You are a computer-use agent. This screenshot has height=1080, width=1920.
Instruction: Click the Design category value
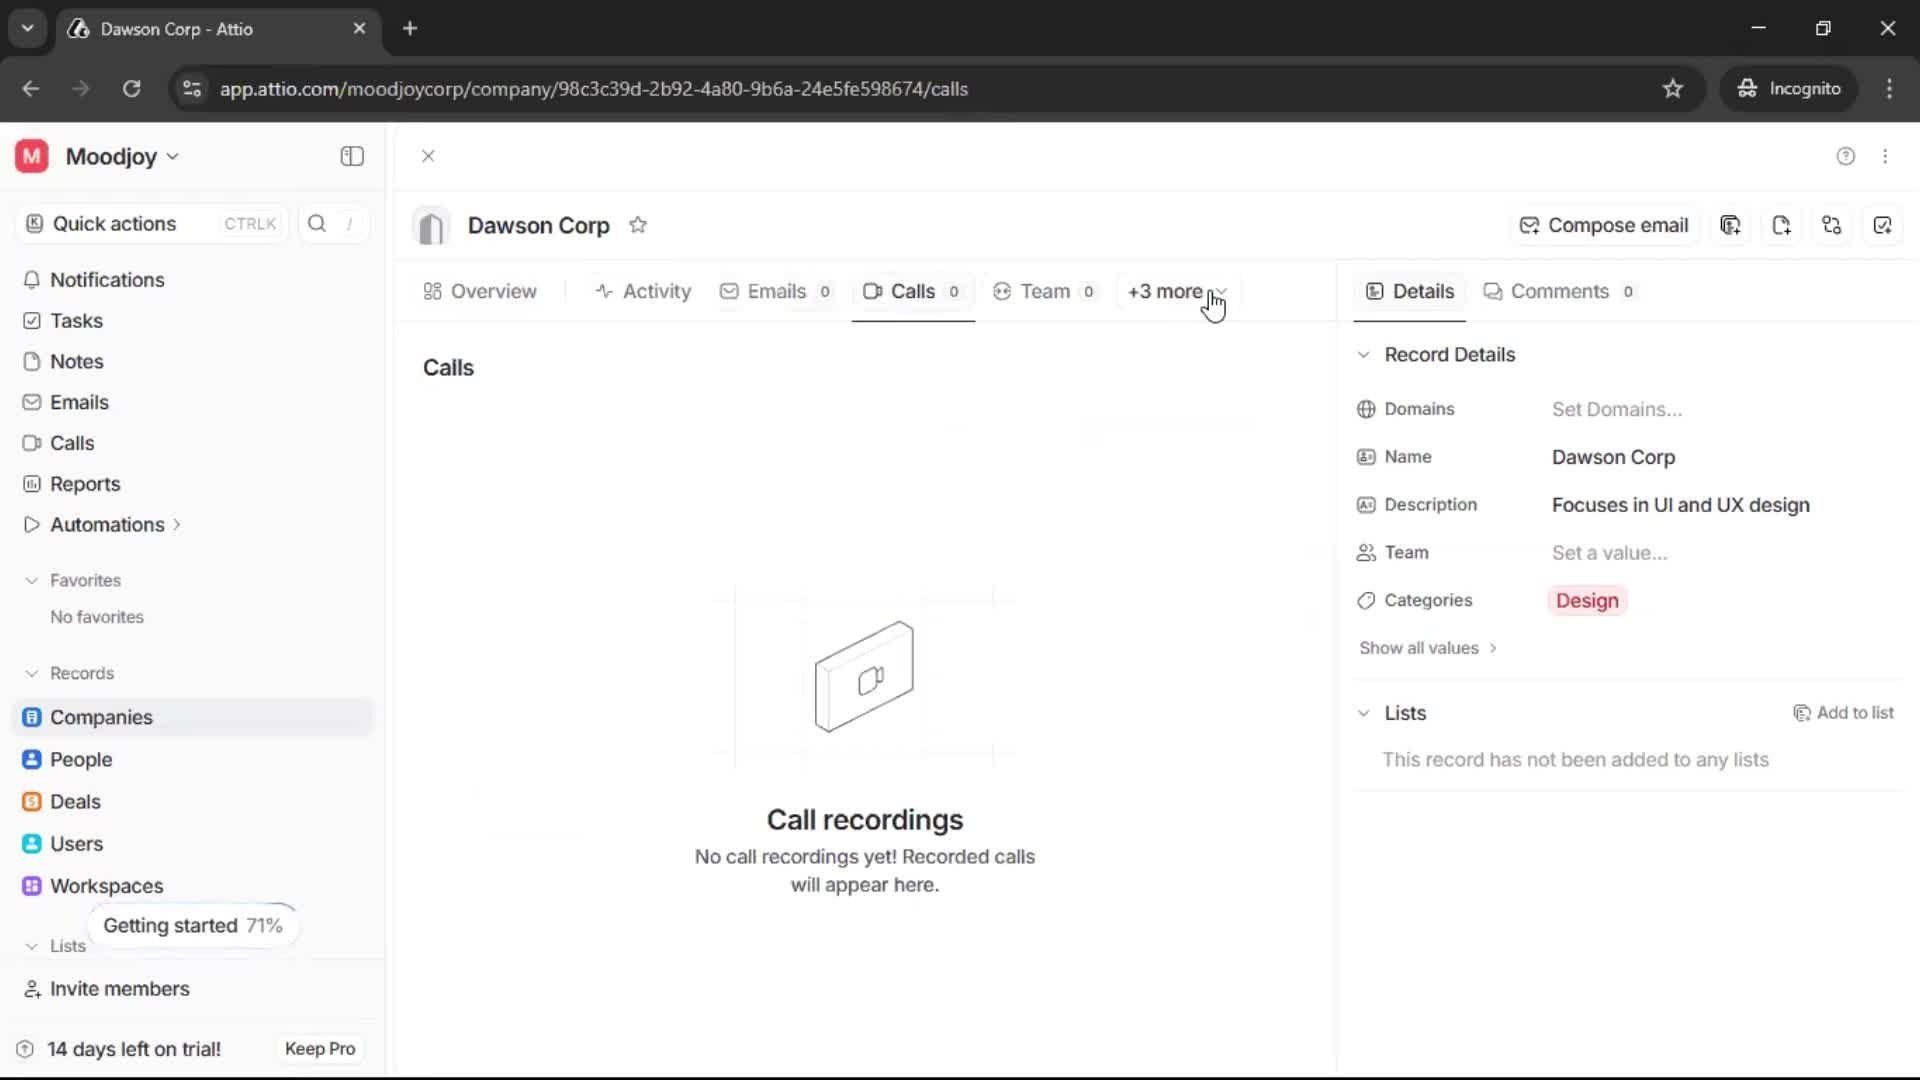coord(1587,600)
